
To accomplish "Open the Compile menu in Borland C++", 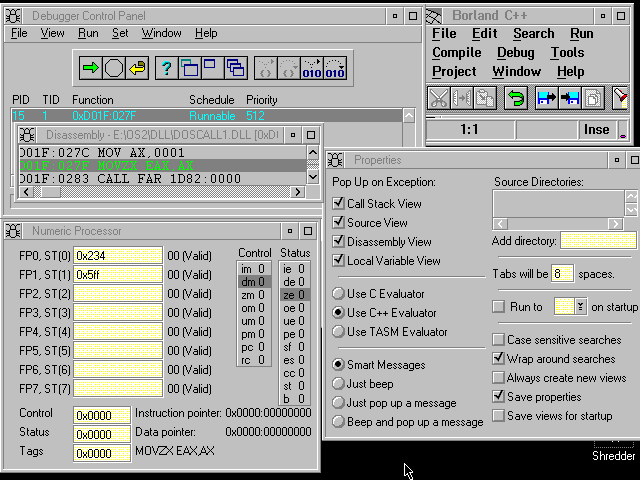I will coord(456,52).
